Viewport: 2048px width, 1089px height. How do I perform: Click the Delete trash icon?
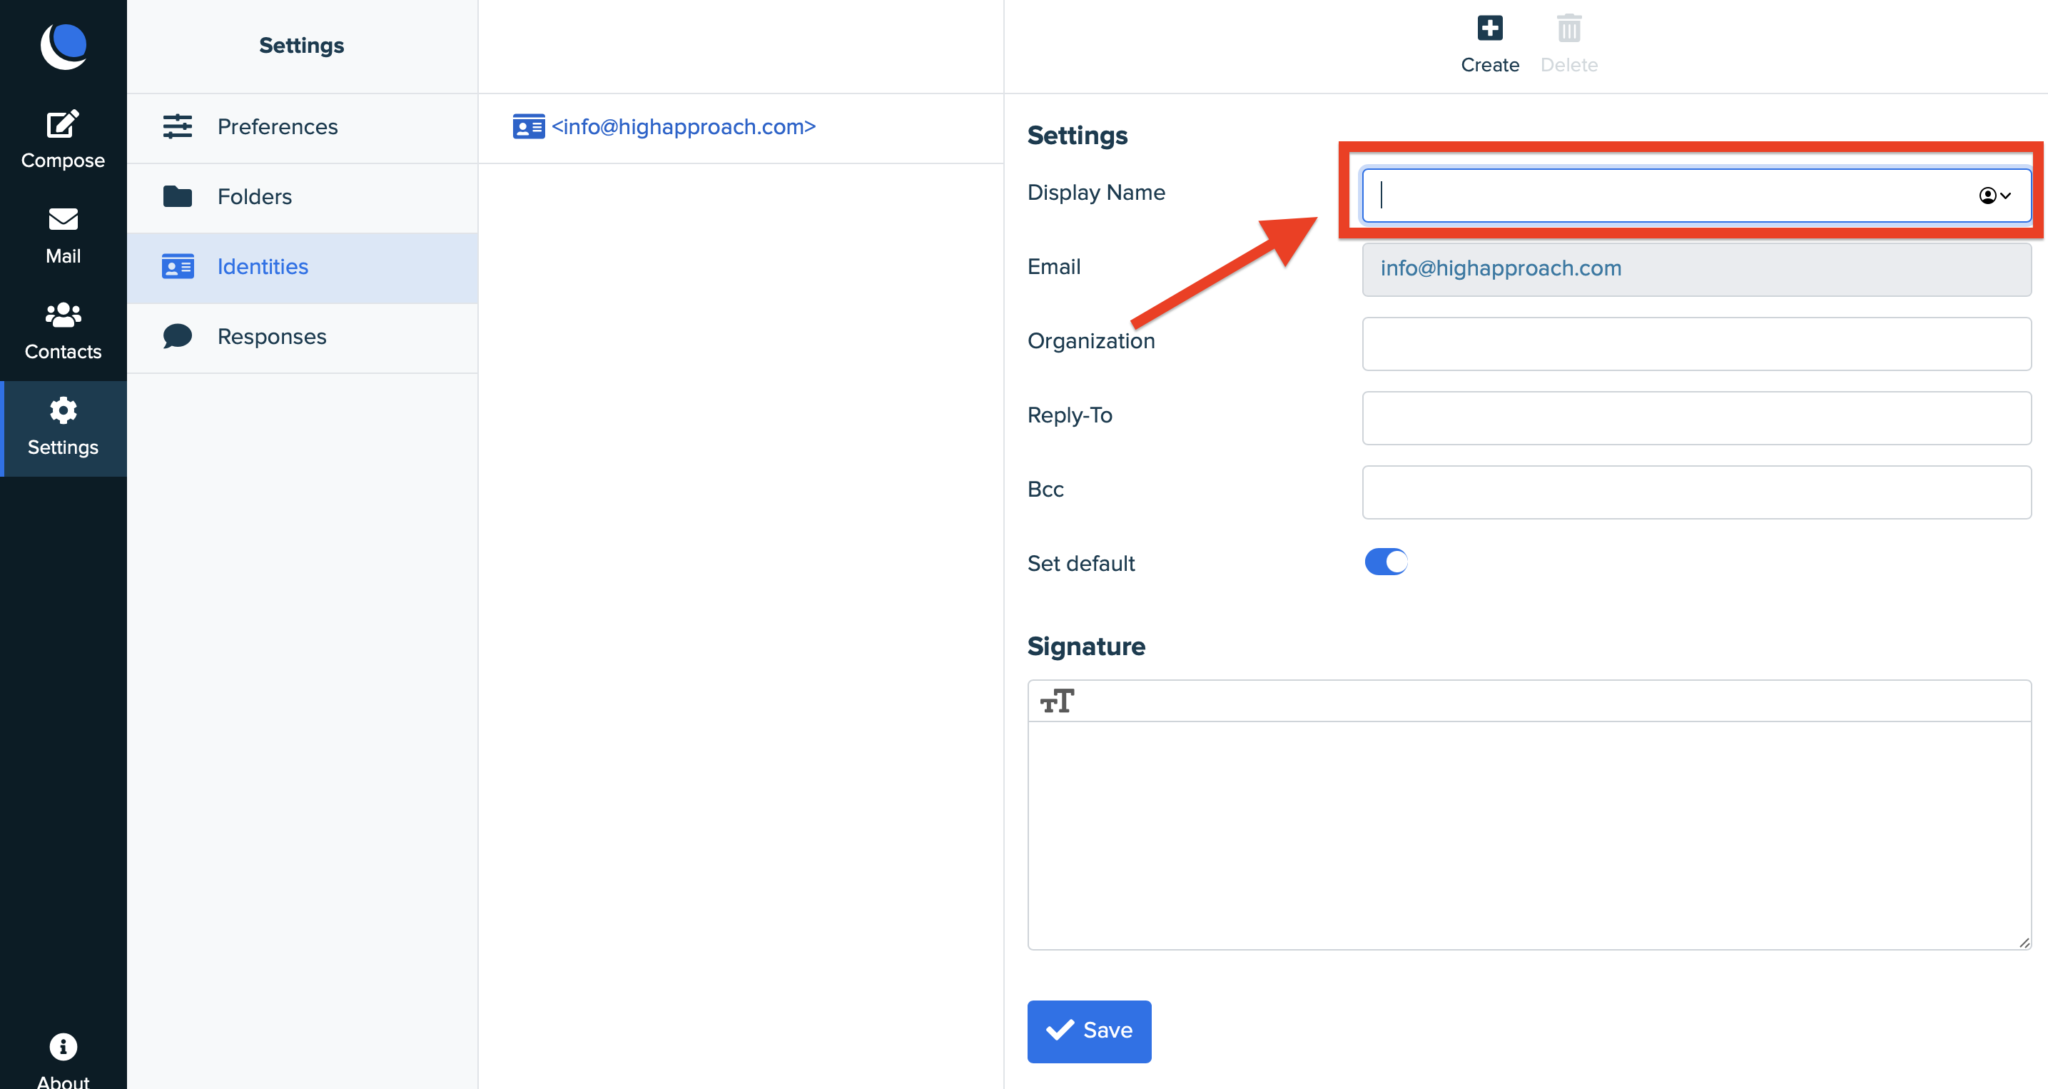click(x=1569, y=29)
